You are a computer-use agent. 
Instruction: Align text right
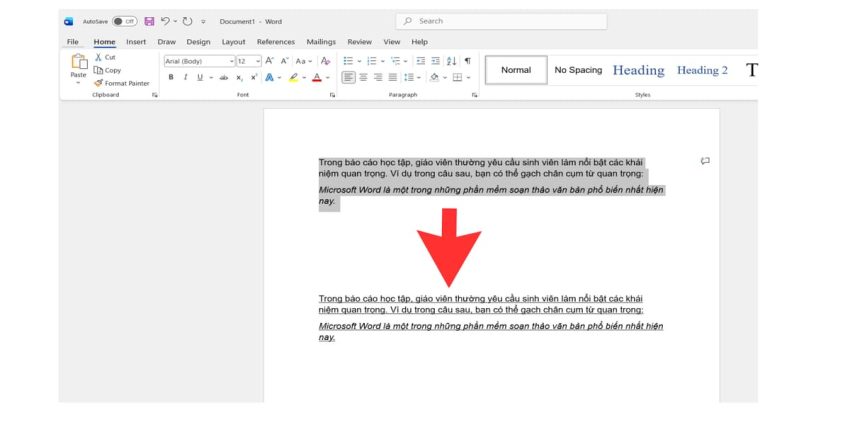tap(378, 78)
